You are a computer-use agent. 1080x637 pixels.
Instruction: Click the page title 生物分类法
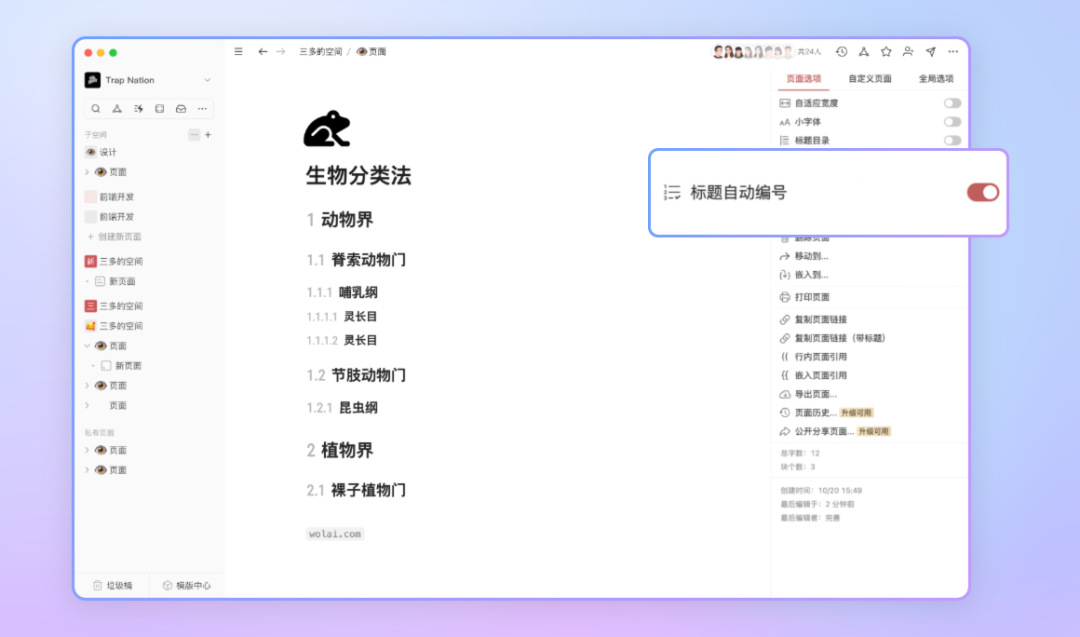tap(358, 176)
